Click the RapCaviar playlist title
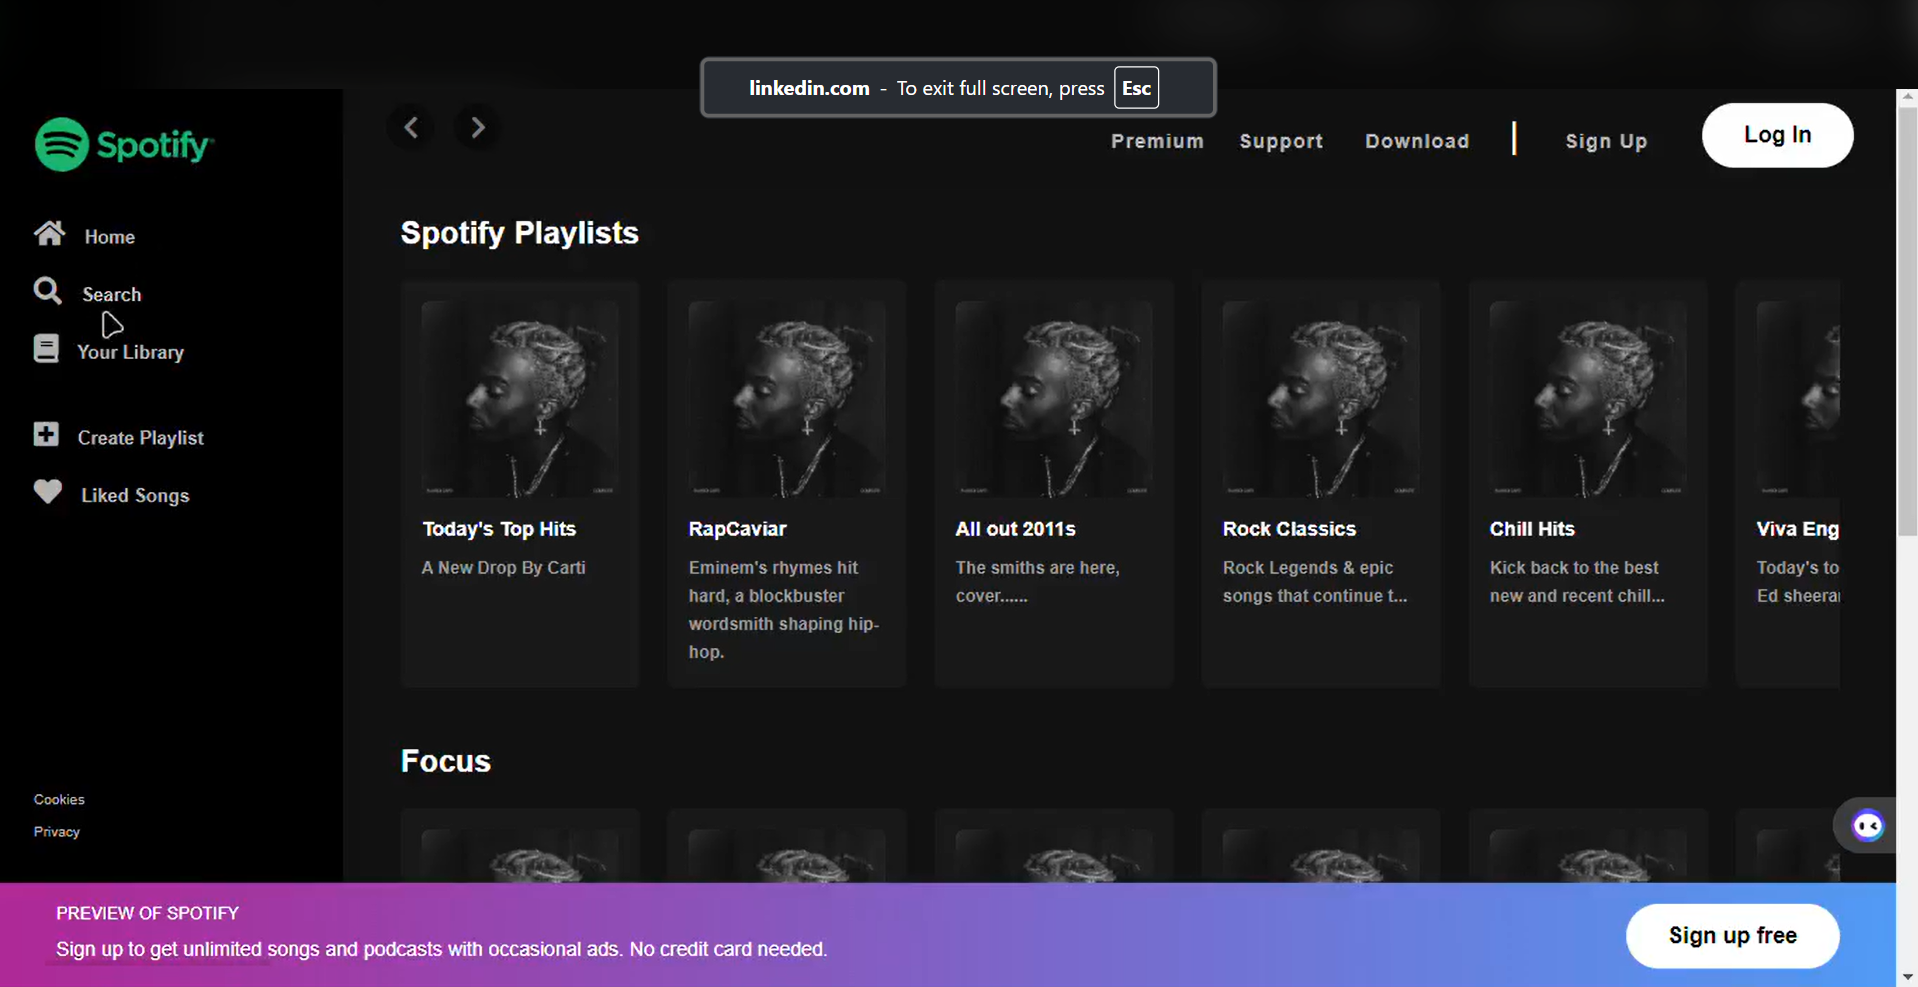Viewport: 1918px width, 987px height. point(738,529)
